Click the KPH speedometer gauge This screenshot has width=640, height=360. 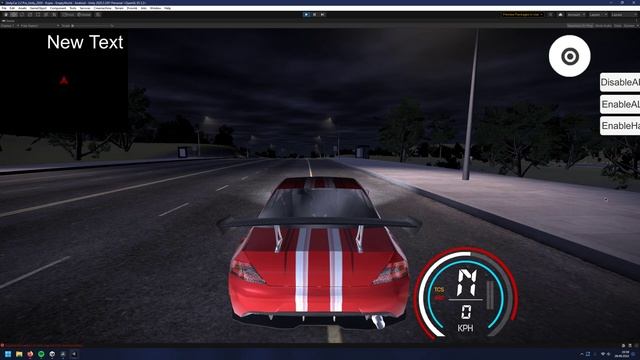coord(466,293)
